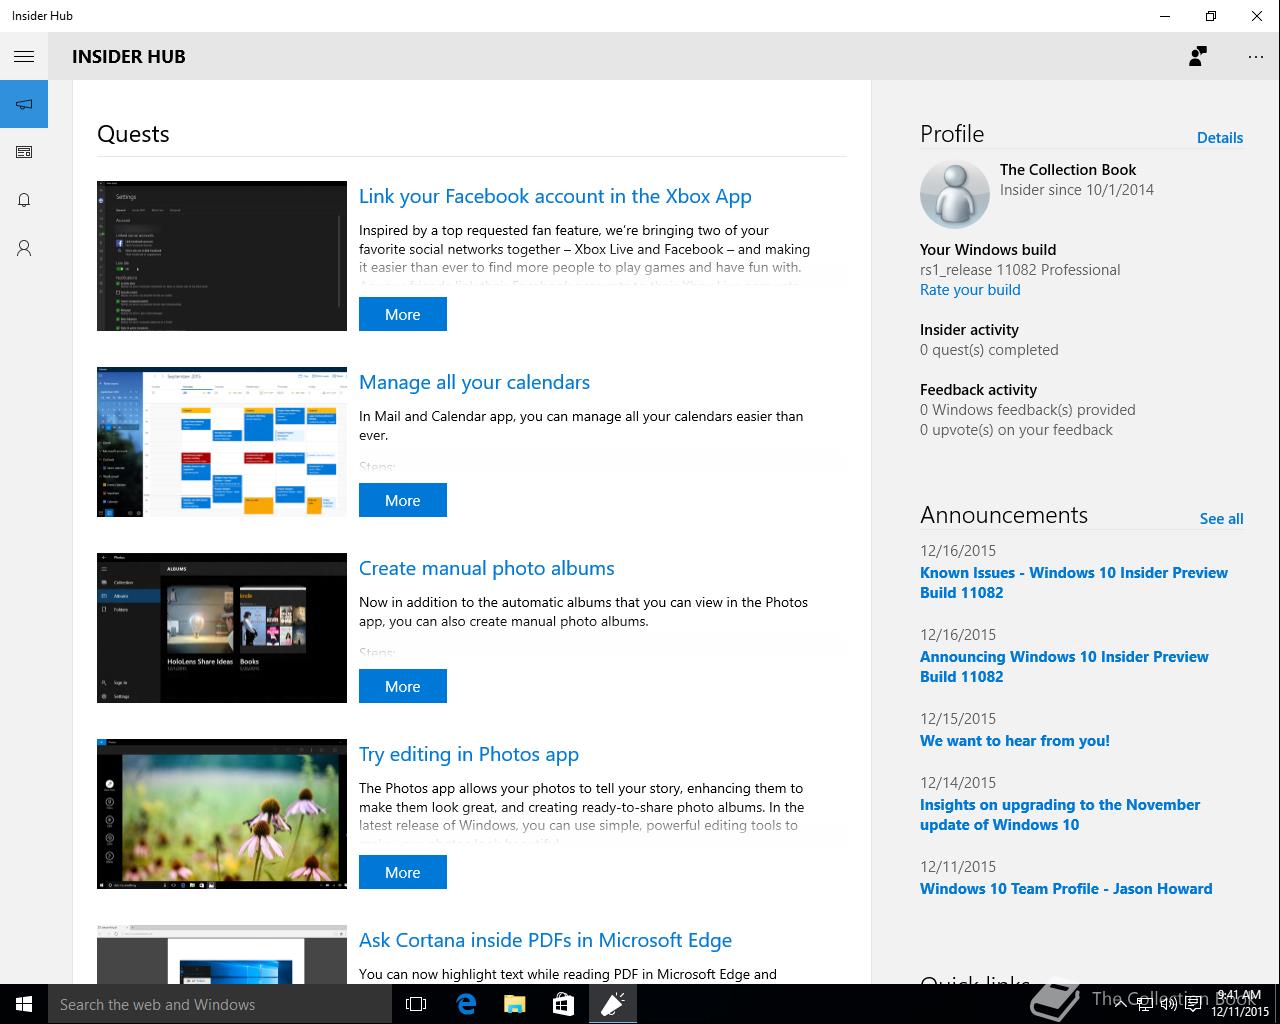Click the calendar app quest thumbnail

tap(222, 442)
